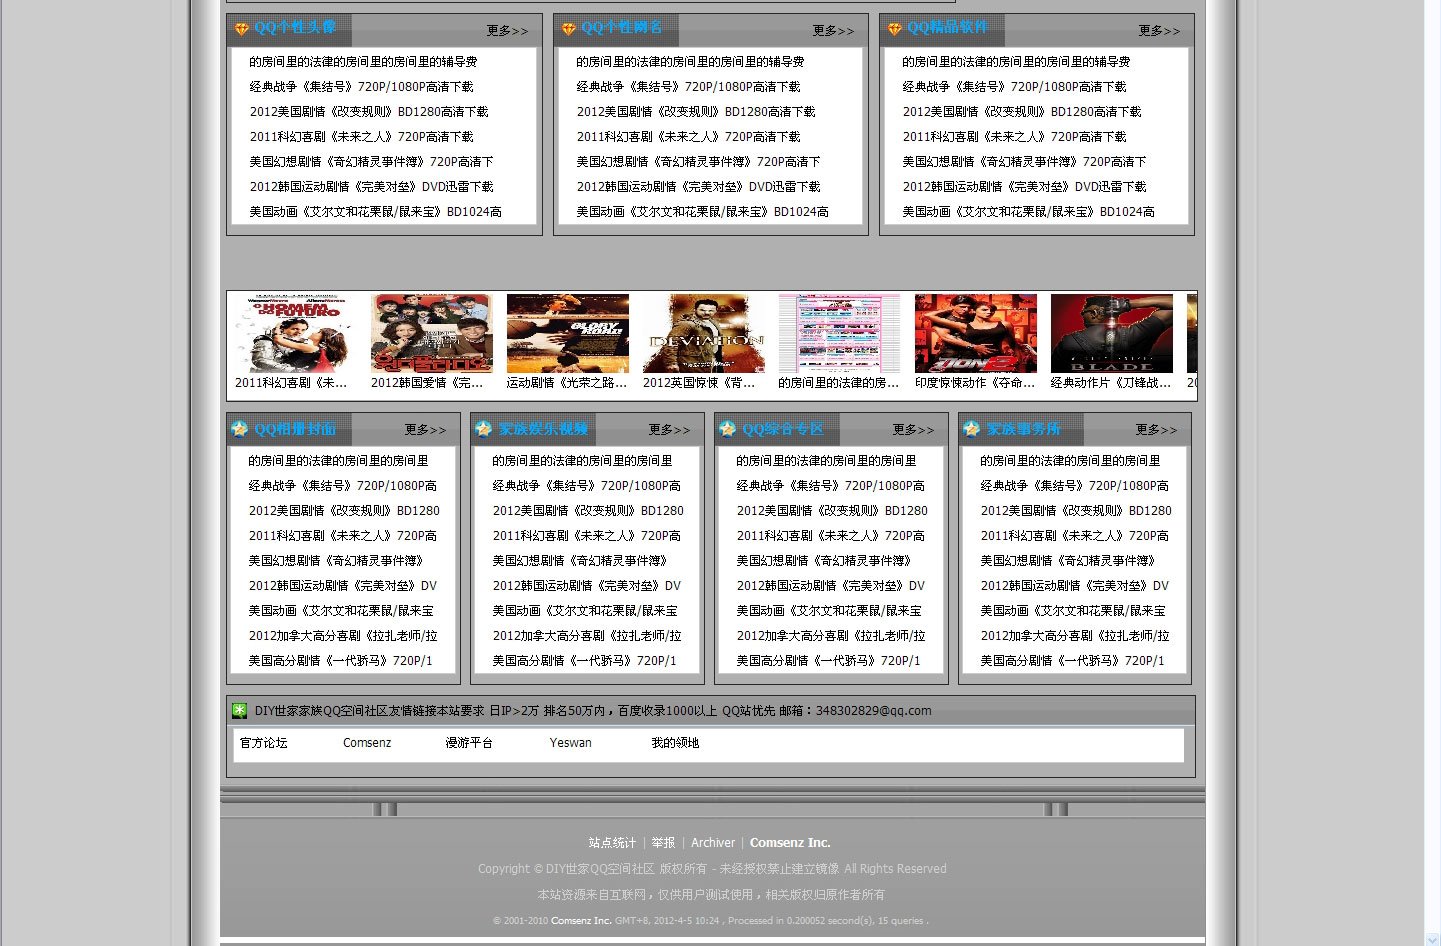Open 更多>> in the 家族娱乐视频 panel

[669, 430]
